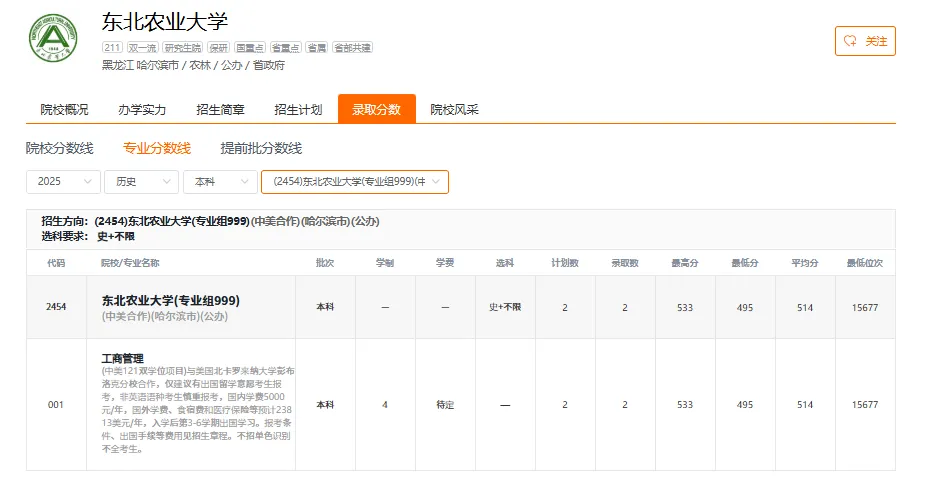Click the 院校/专业名称 column header
The image size is (930, 489).
(x=130, y=263)
